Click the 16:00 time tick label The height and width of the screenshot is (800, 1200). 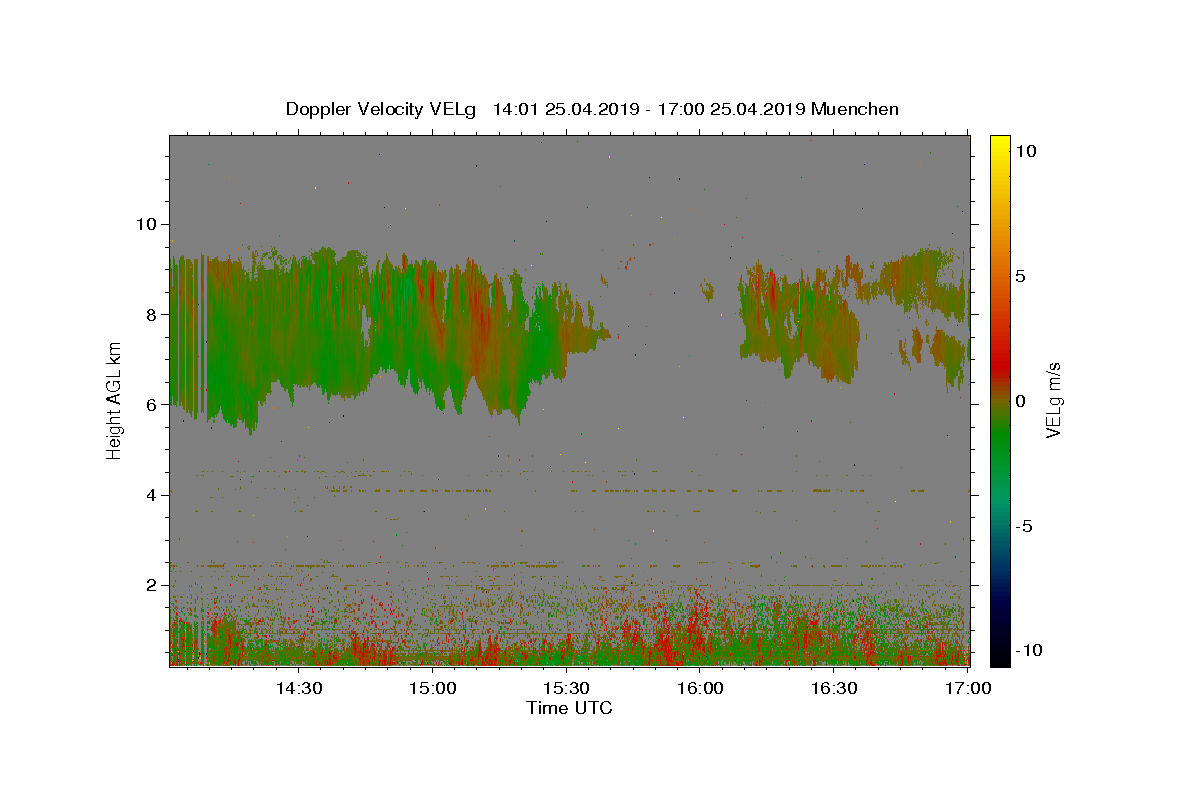[x=700, y=688]
